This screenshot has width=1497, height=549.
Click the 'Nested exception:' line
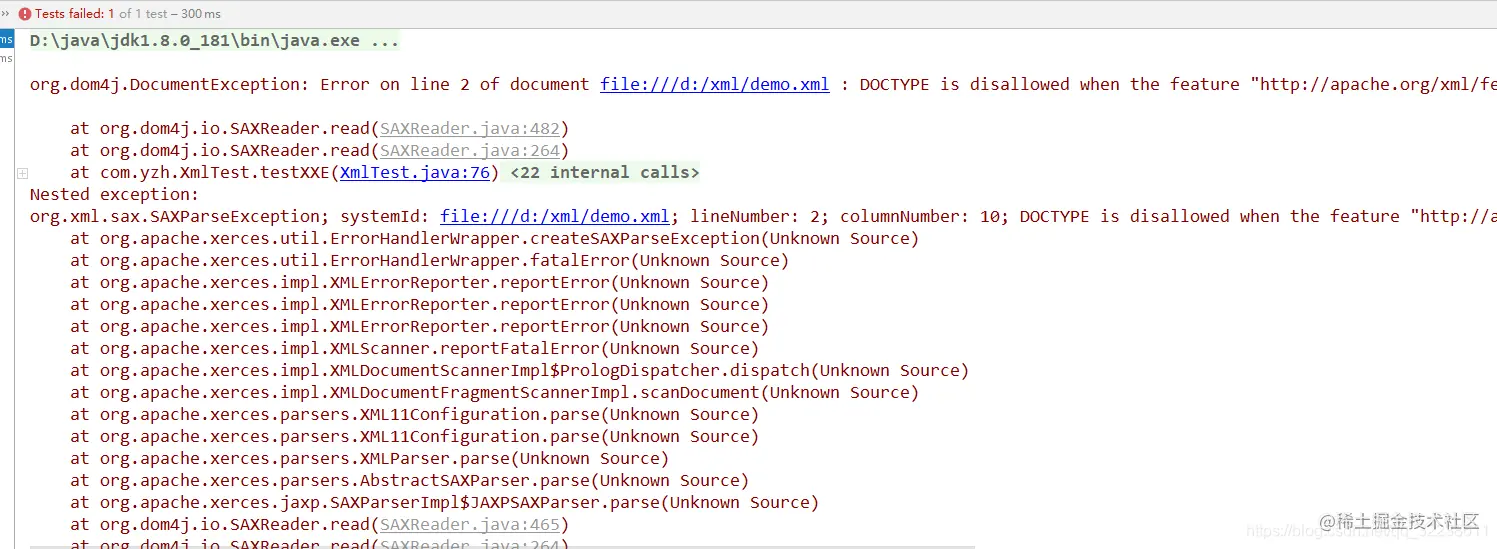(x=115, y=194)
